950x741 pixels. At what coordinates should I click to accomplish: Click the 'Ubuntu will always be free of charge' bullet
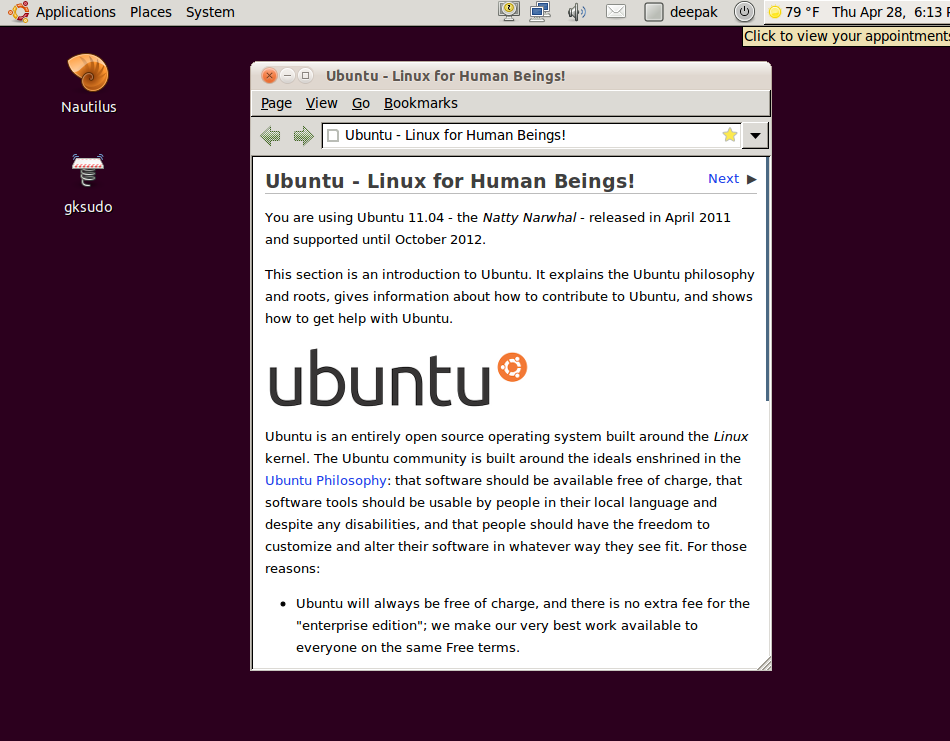tap(522, 625)
